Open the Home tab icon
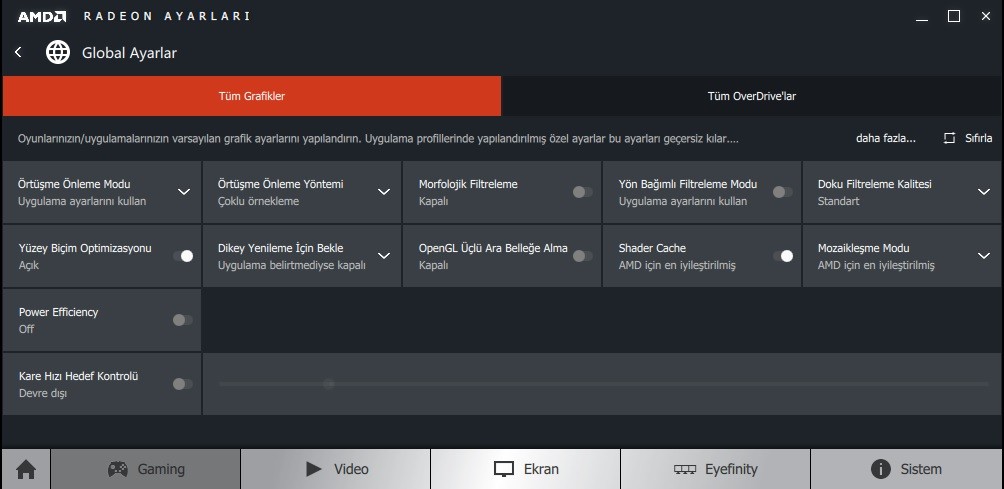 (x=26, y=470)
